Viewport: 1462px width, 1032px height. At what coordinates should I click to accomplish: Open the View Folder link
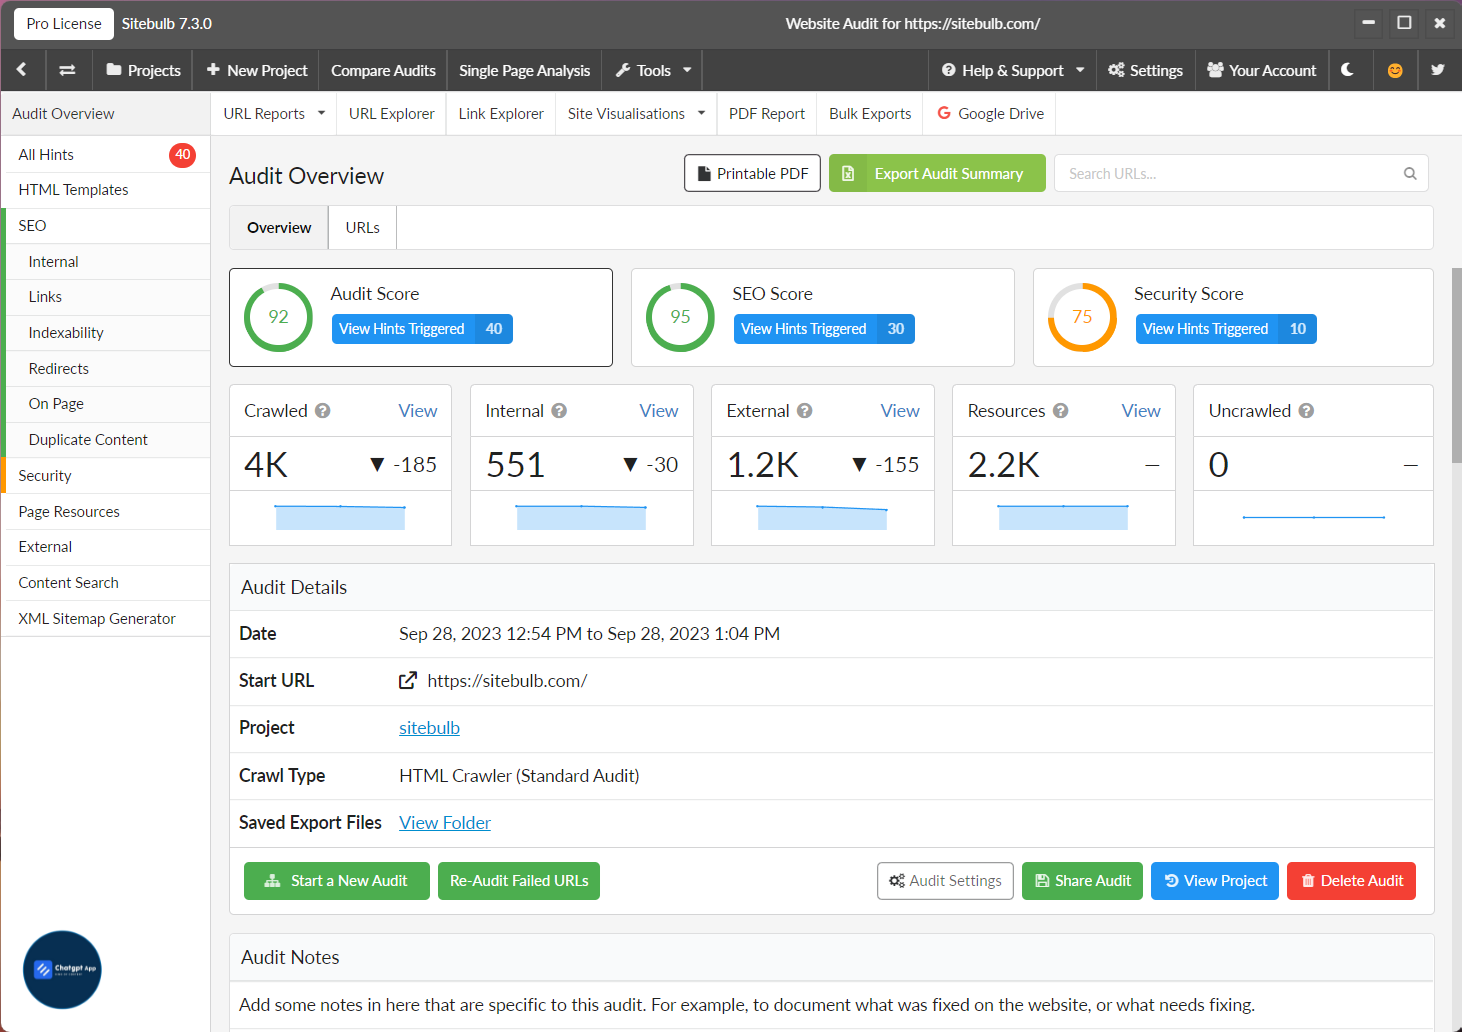click(445, 822)
